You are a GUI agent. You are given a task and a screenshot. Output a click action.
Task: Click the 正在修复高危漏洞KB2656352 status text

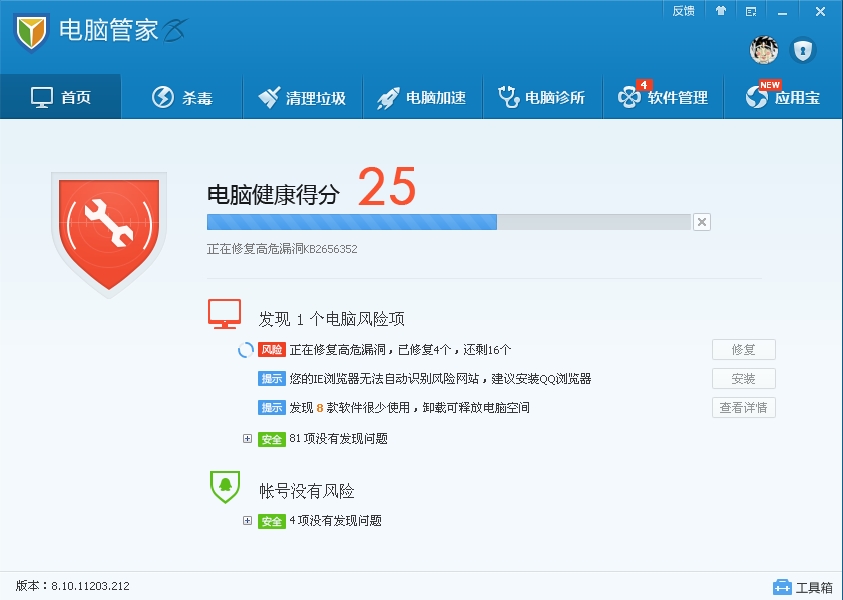pos(282,249)
